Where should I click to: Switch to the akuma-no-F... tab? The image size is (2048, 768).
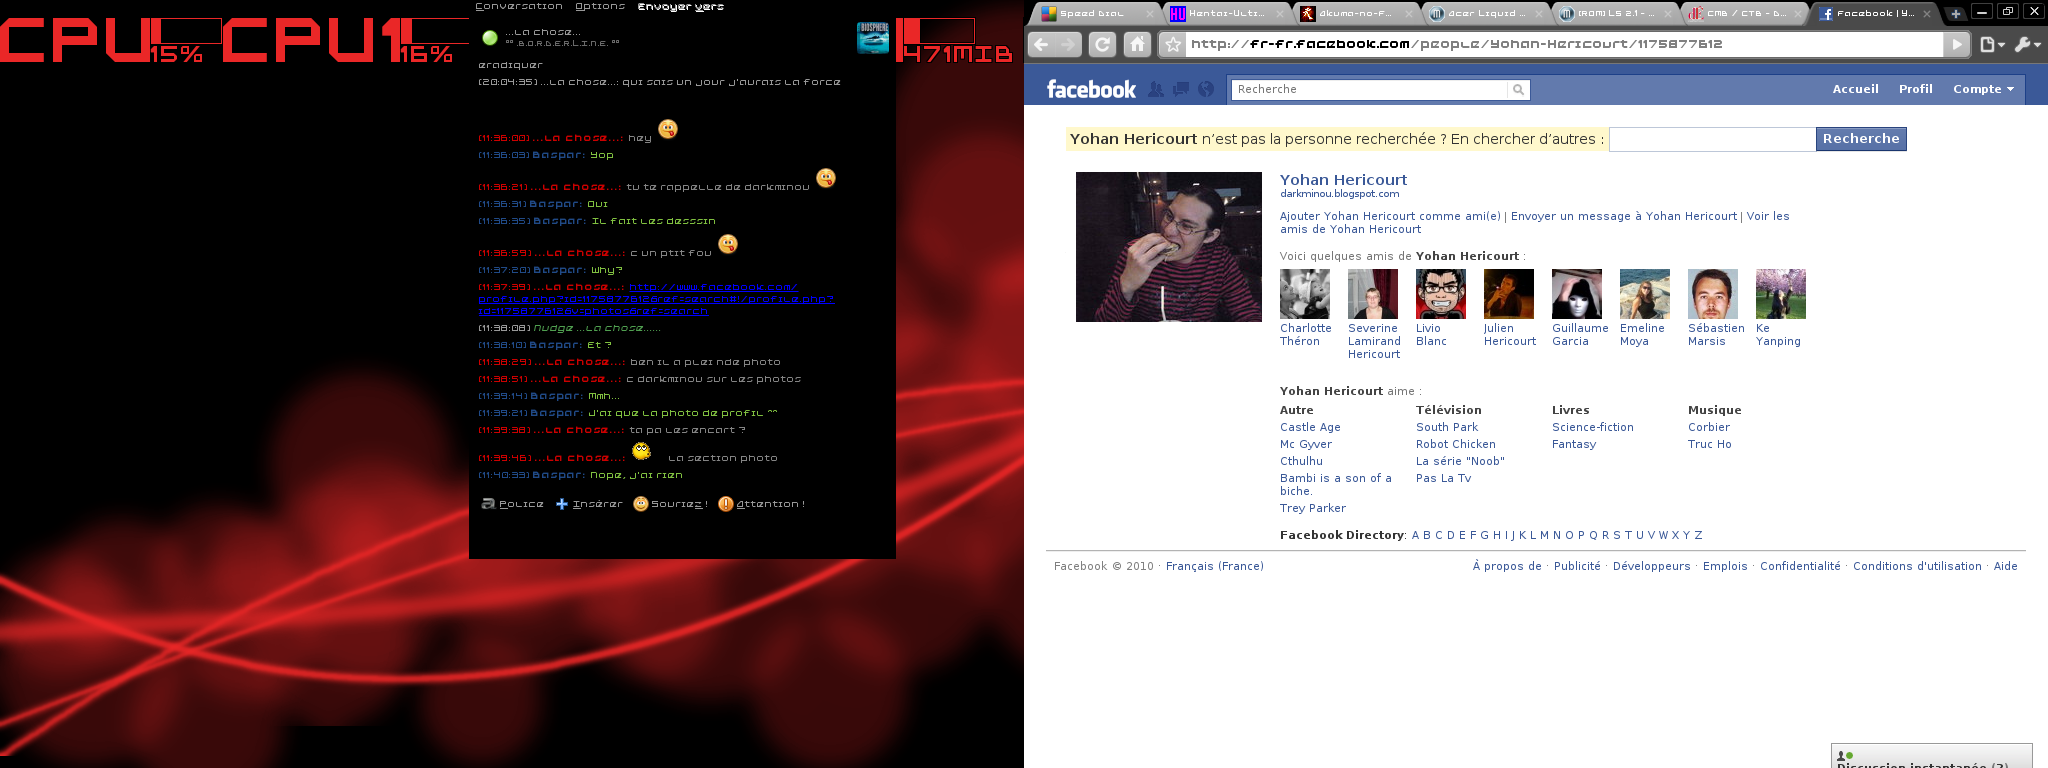click(1354, 13)
